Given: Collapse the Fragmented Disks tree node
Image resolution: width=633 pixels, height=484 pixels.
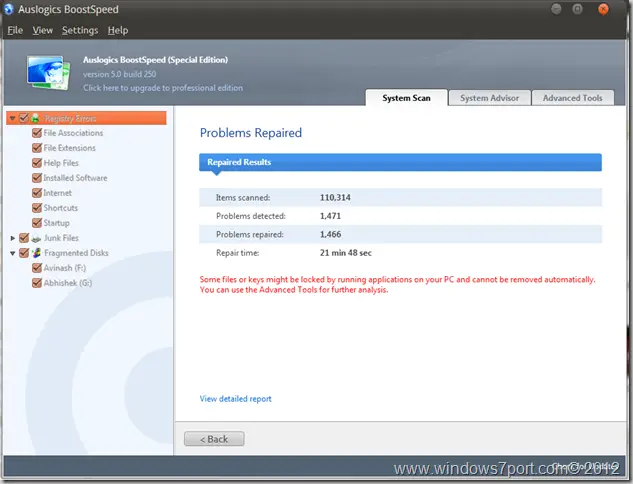Looking at the screenshot, I should click(x=13, y=253).
